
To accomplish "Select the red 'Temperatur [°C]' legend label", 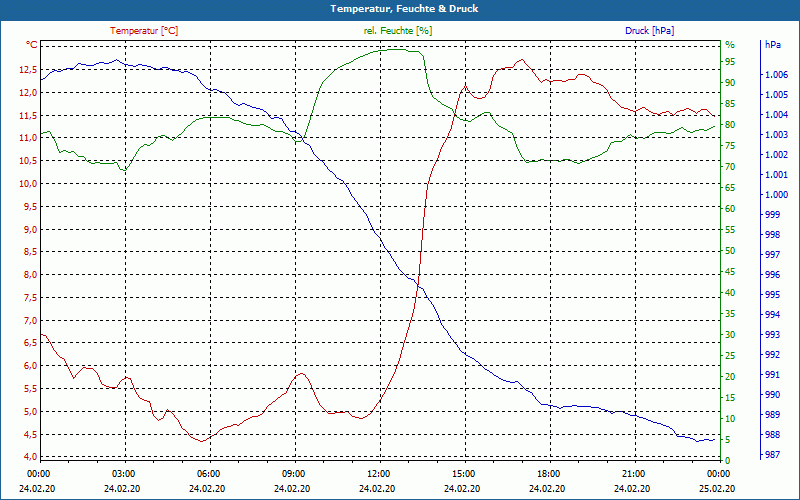I will tap(144, 31).
